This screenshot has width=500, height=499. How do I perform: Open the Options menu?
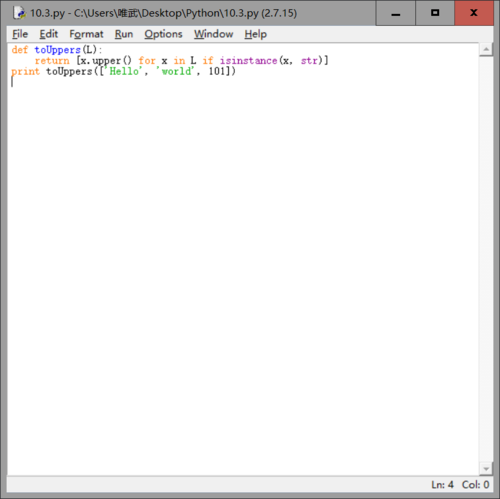tap(163, 34)
